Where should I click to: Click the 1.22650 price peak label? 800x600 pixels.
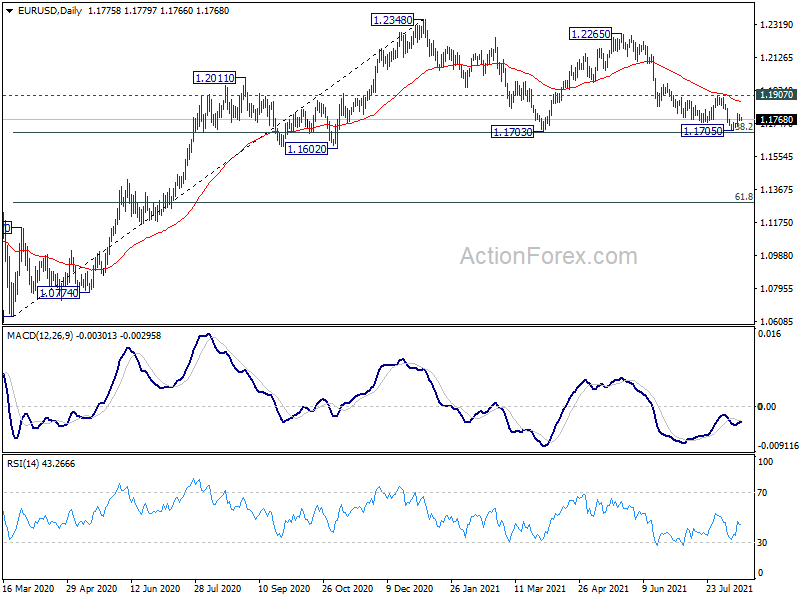(590, 34)
